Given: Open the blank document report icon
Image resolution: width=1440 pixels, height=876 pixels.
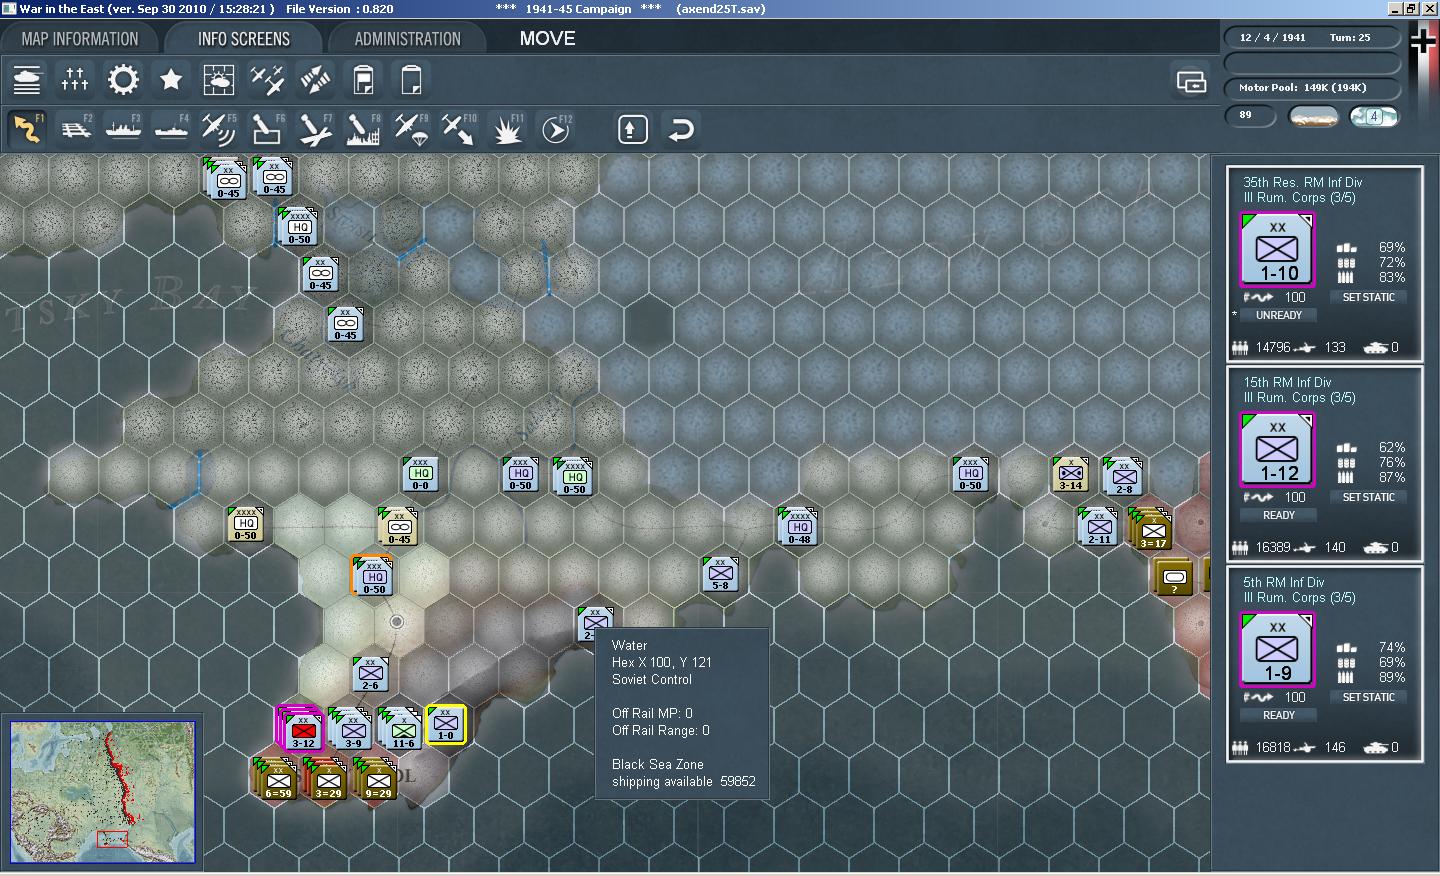Looking at the screenshot, I should pyautogui.click(x=411, y=80).
